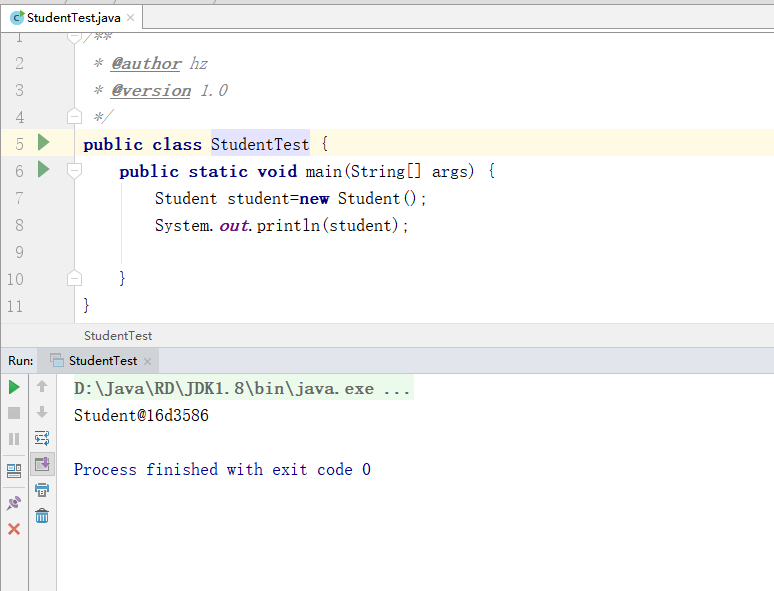774x591 pixels.
Task: Click line number 11 in the gutter
Action: [x=15, y=306]
